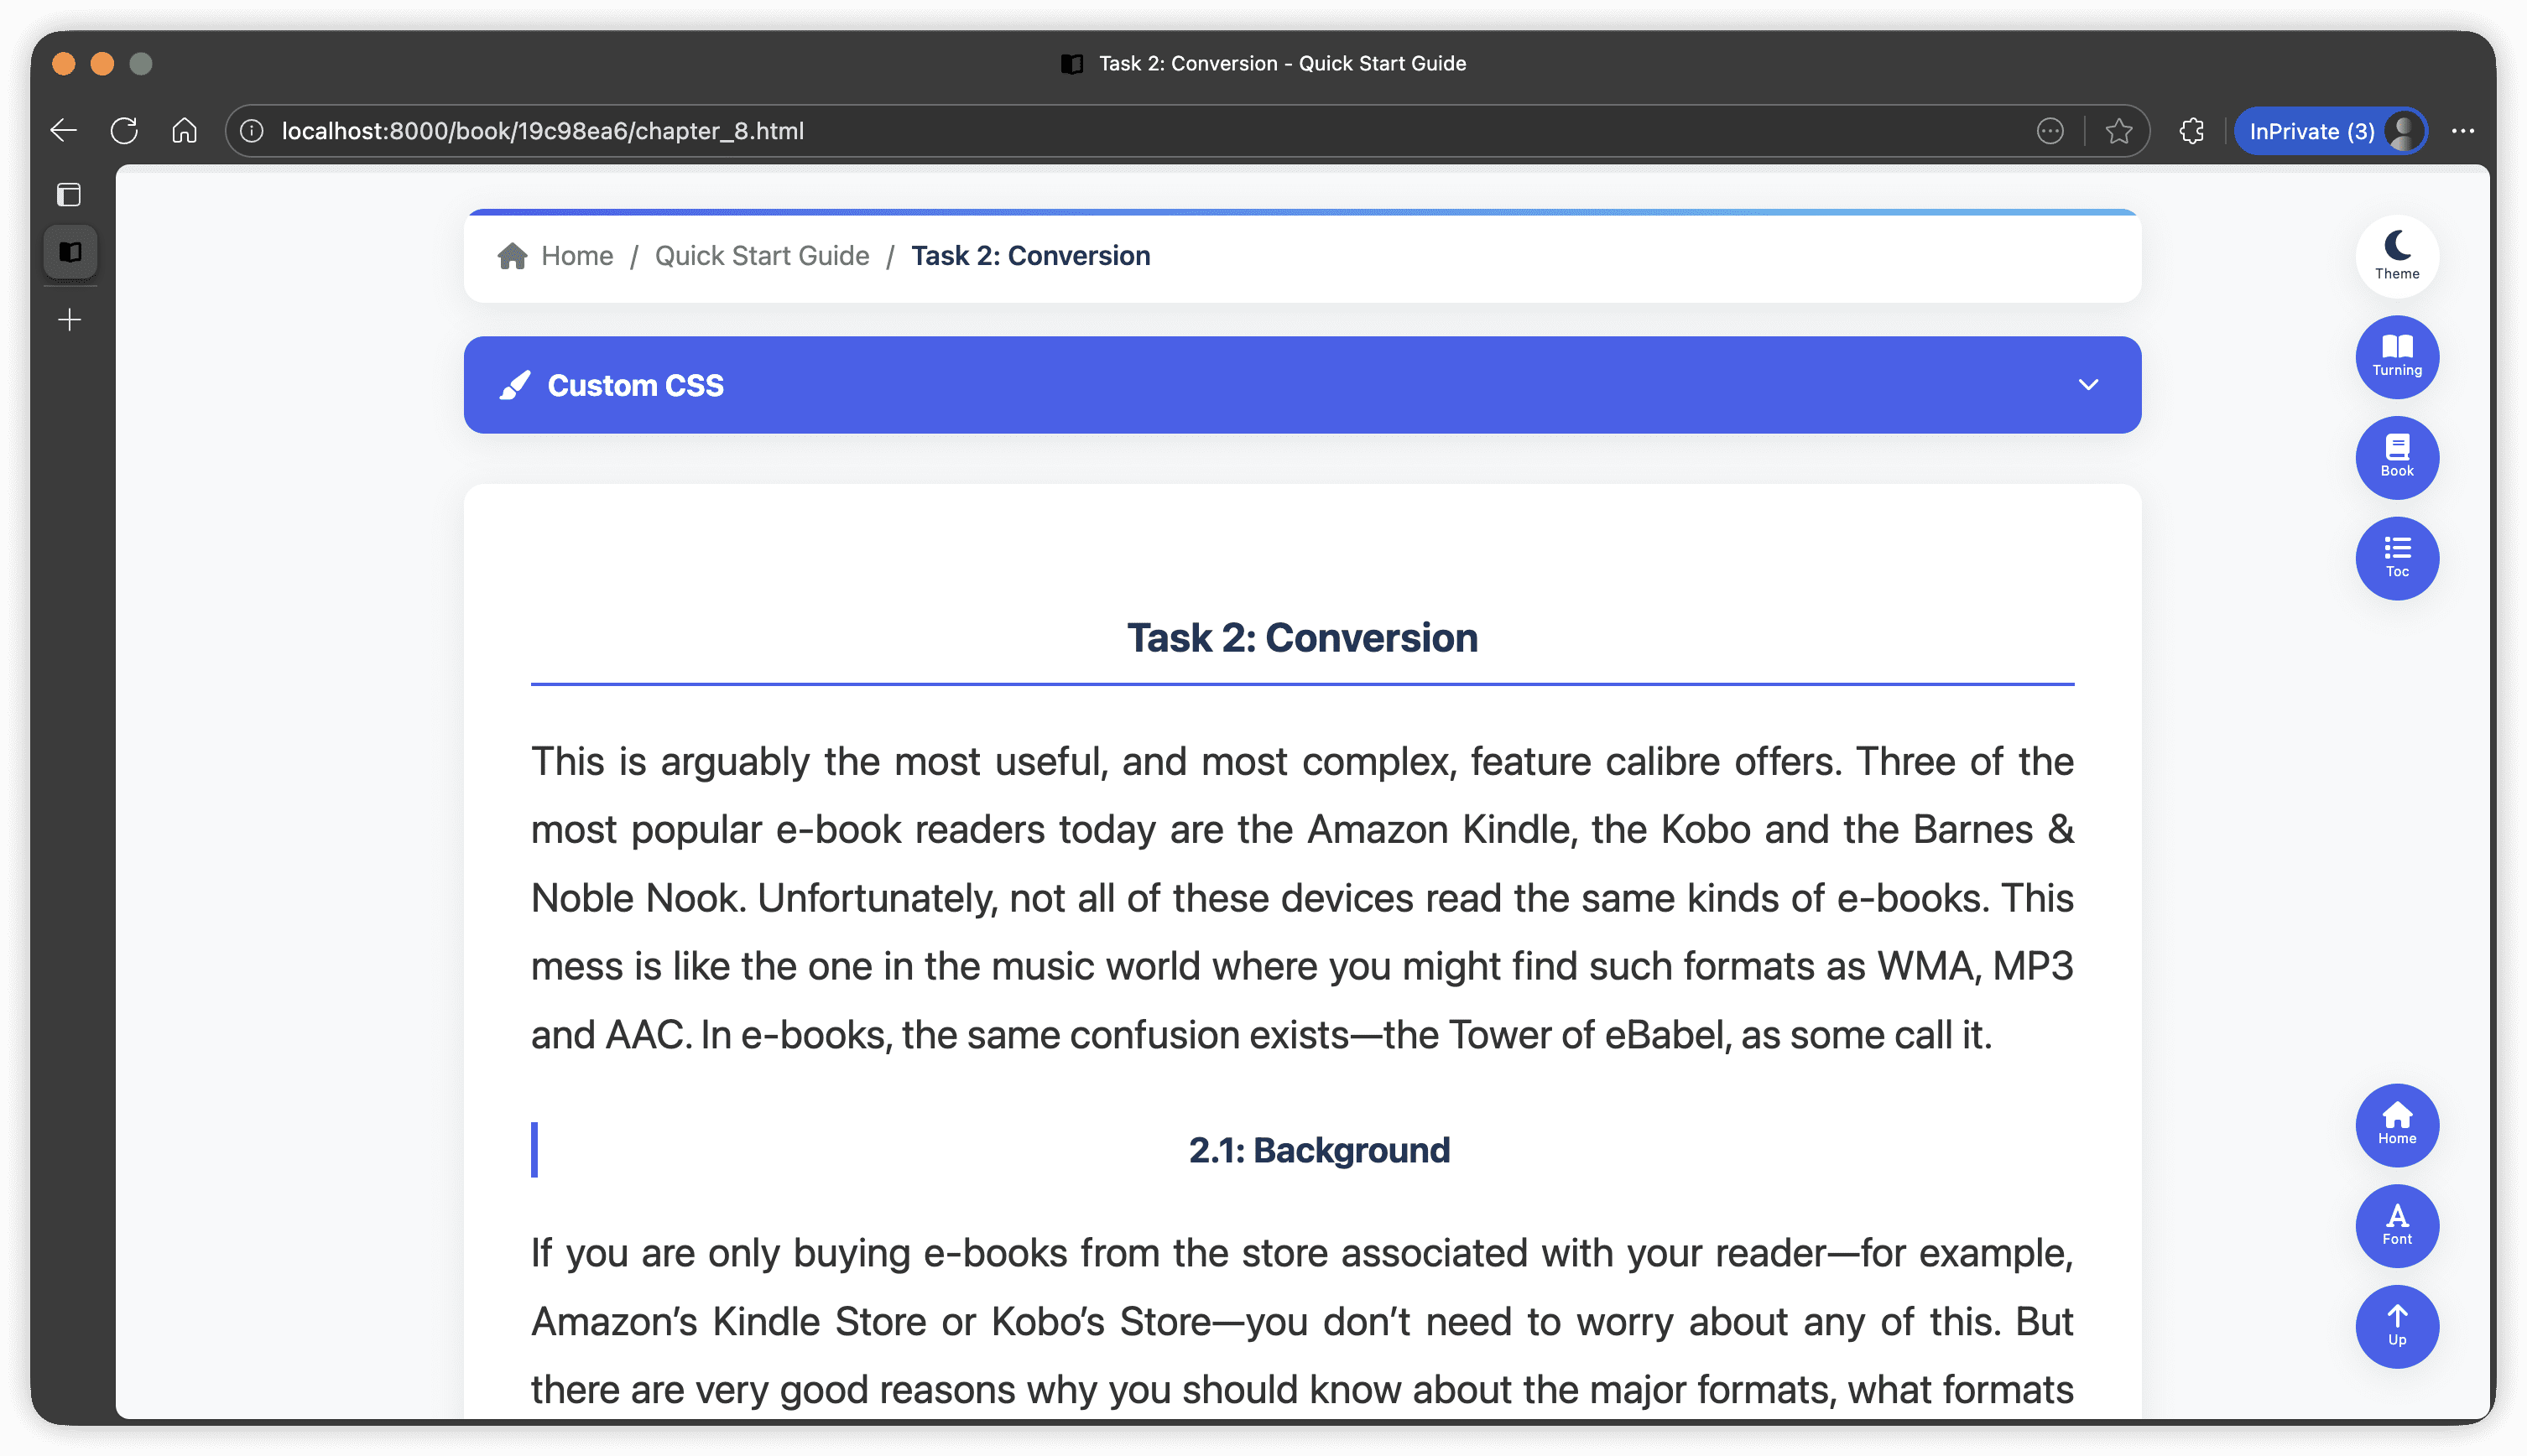Open the Book panel
Image resolution: width=2527 pixels, height=1456 pixels.
click(x=2396, y=458)
